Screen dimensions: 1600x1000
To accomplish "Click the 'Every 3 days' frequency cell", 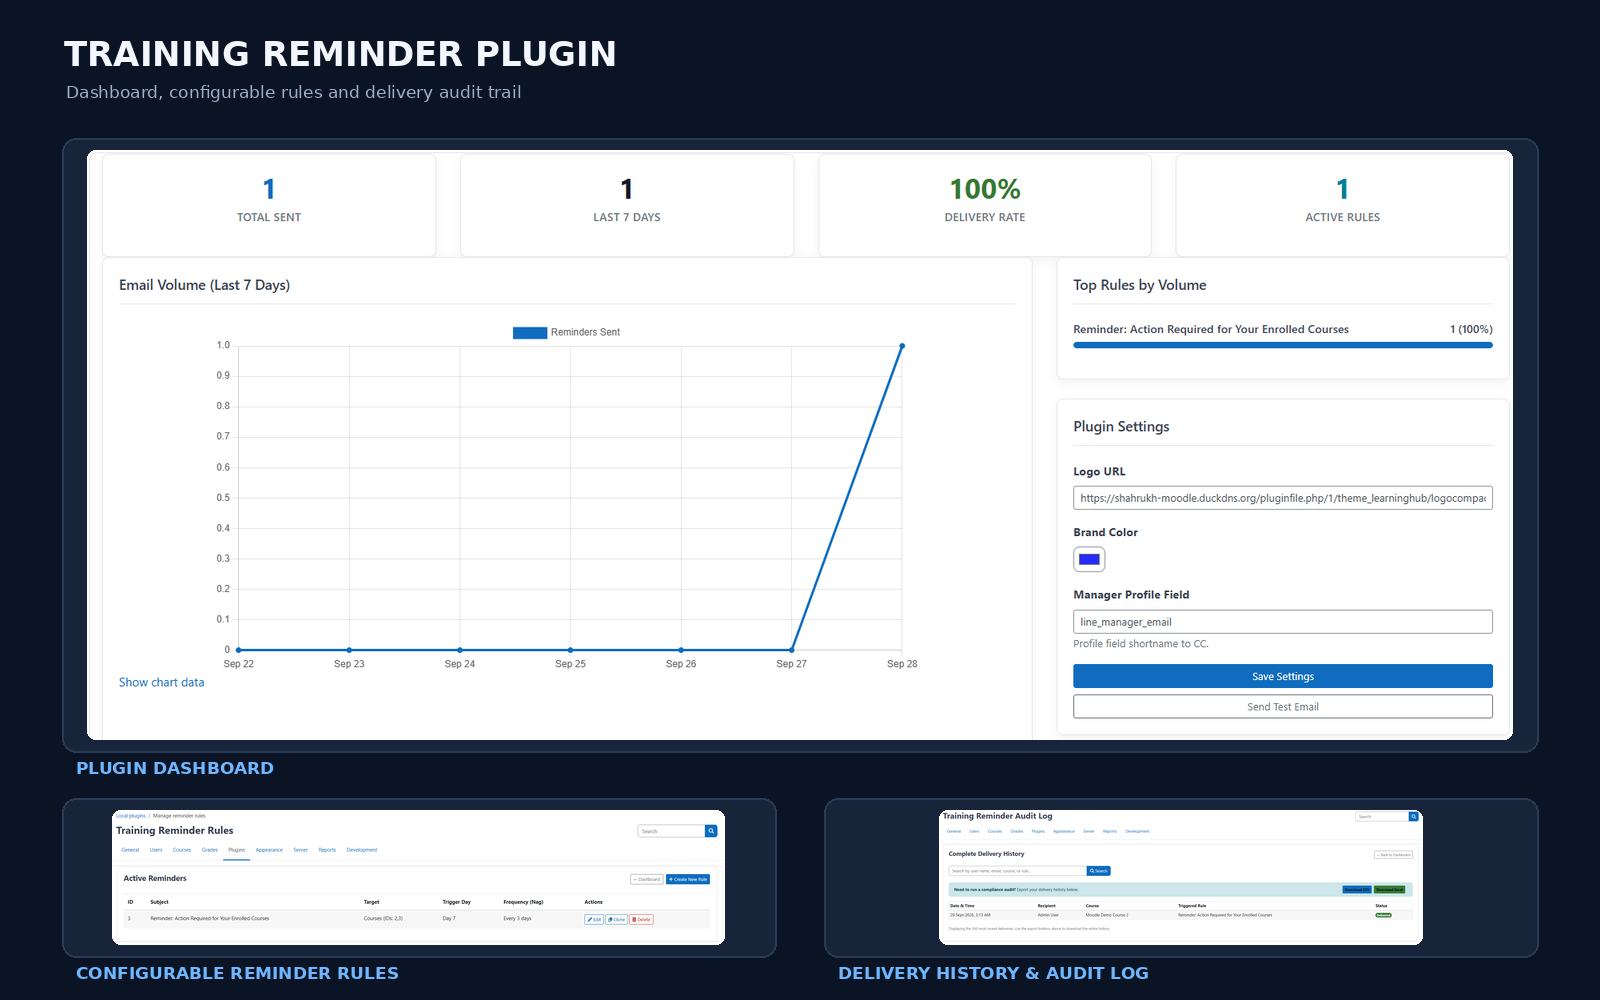I will 517,918.
